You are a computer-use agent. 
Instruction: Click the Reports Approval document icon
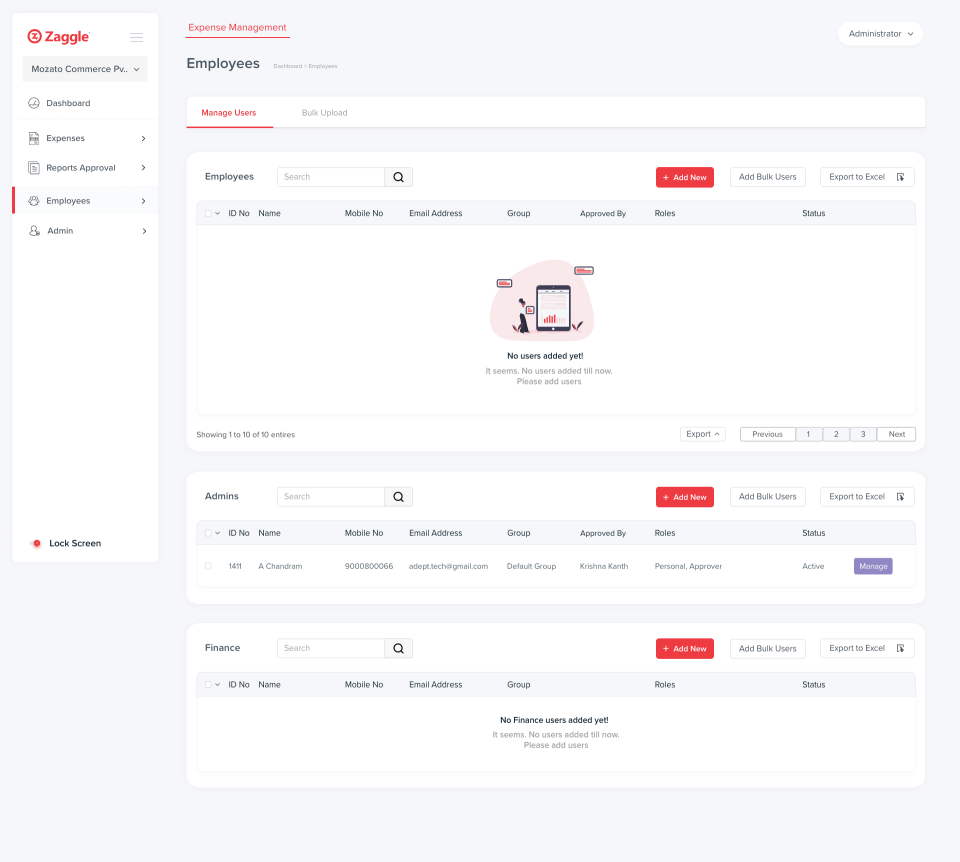(x=33, y=167)
